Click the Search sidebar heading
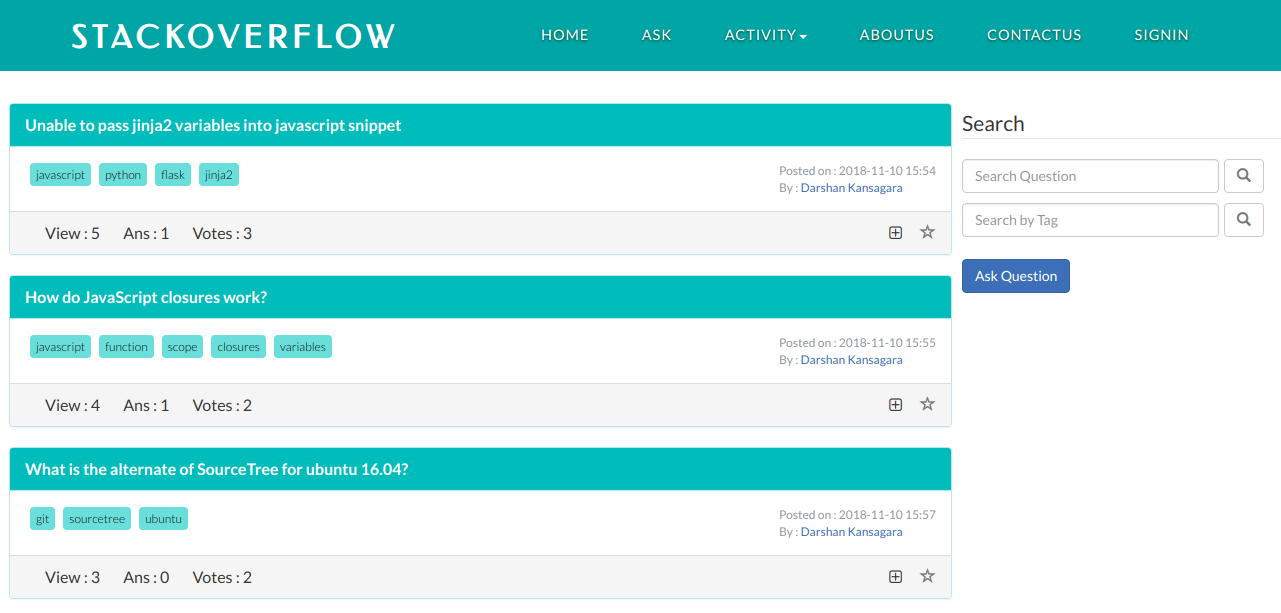 pos(993,124)
